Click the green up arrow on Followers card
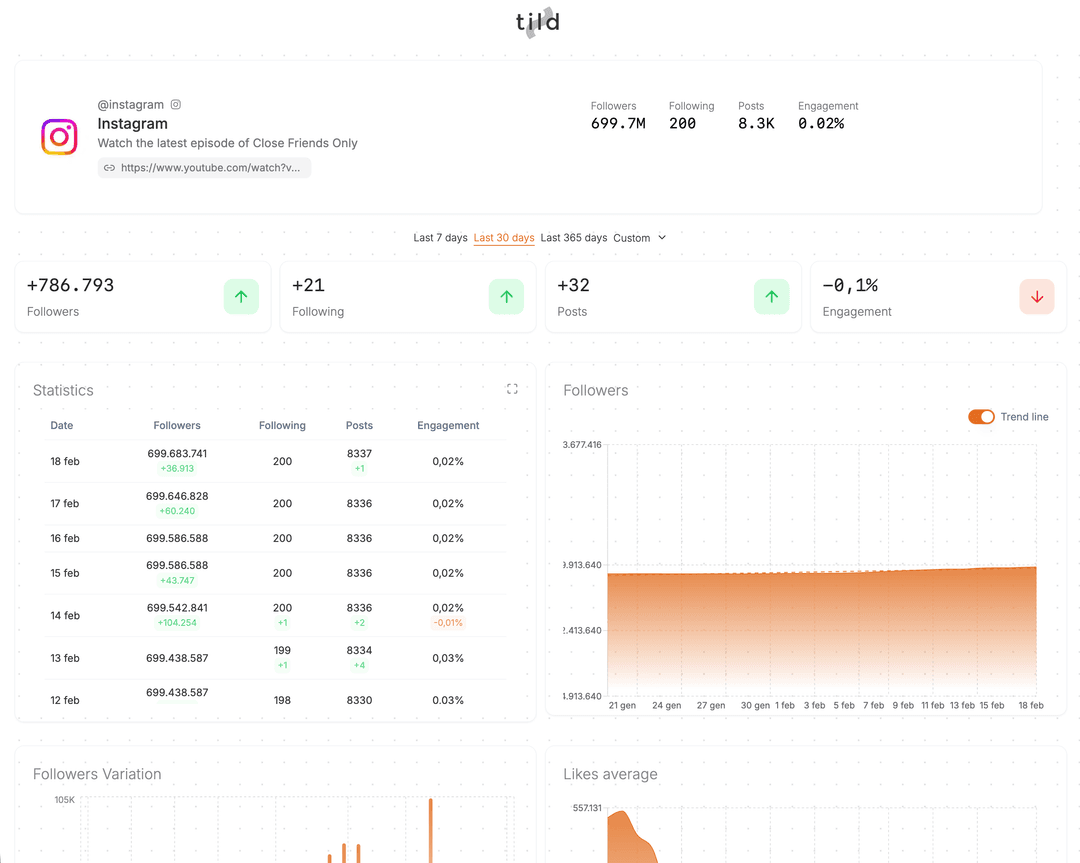This screenshot has width=1080, height=863. 241,297
